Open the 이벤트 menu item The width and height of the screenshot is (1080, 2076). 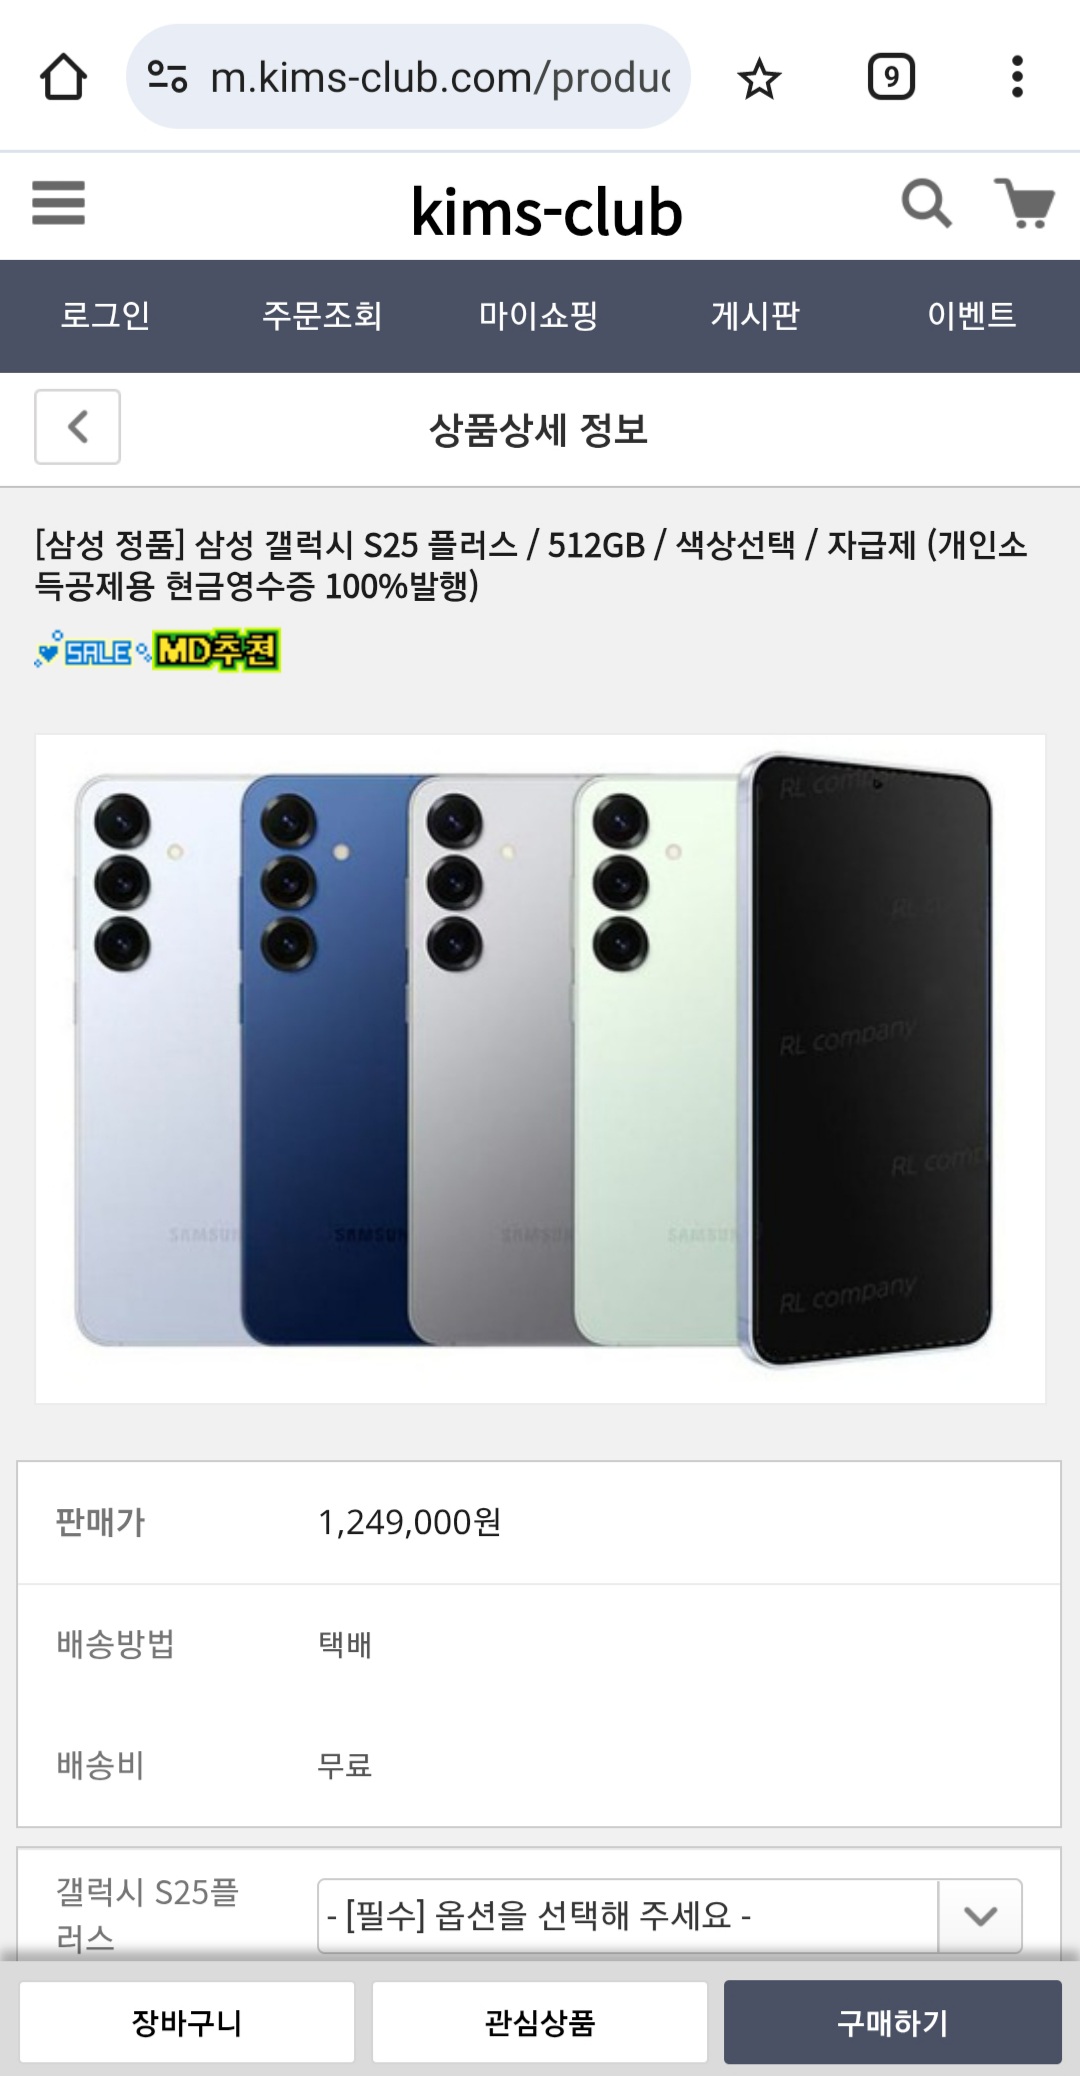[x=971, y=316]
